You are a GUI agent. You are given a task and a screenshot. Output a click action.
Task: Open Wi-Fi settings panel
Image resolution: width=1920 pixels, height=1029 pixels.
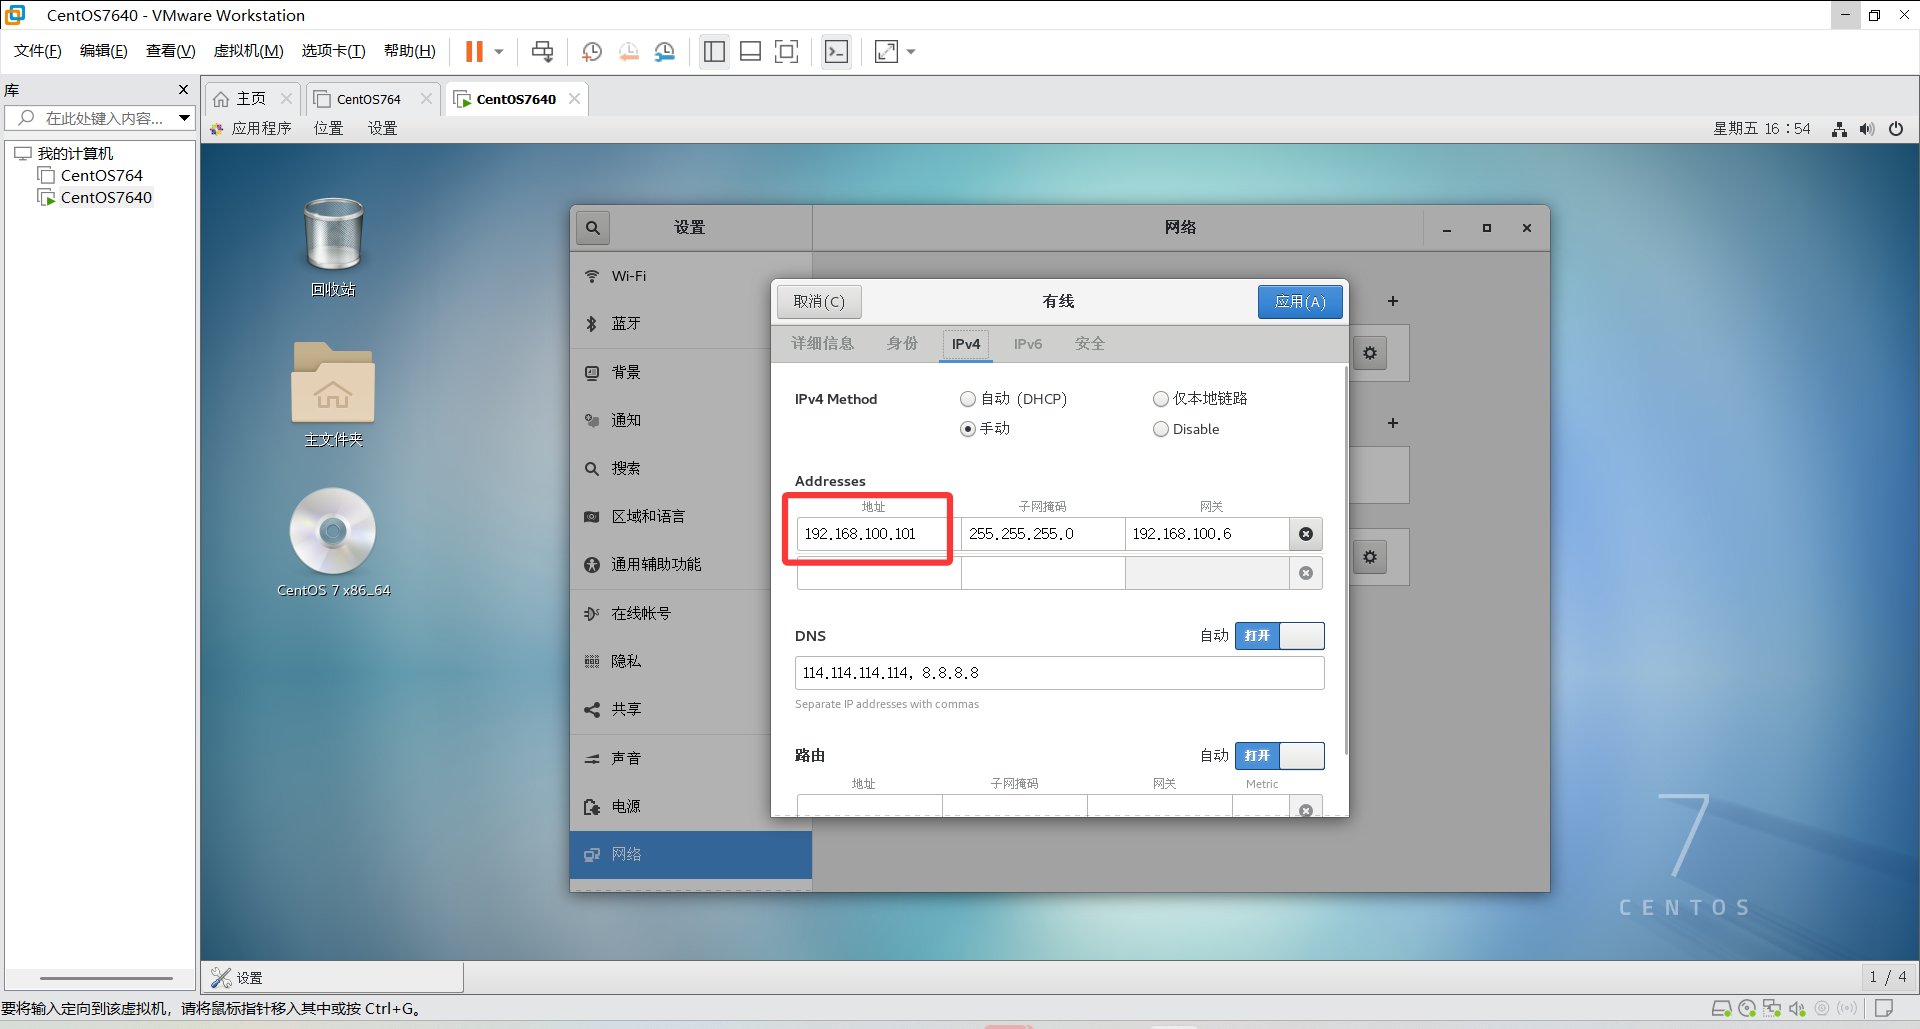coord(690,276)
